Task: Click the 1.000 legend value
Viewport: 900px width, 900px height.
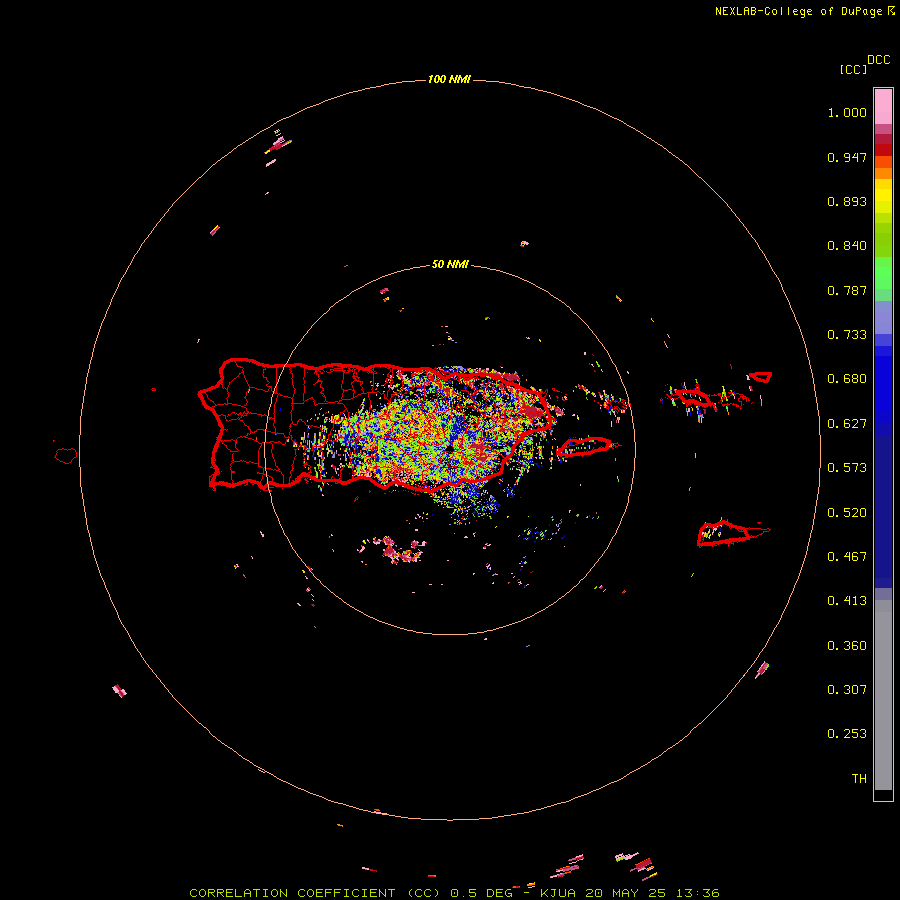Action: pyautogui.click(x=847, y=112)
